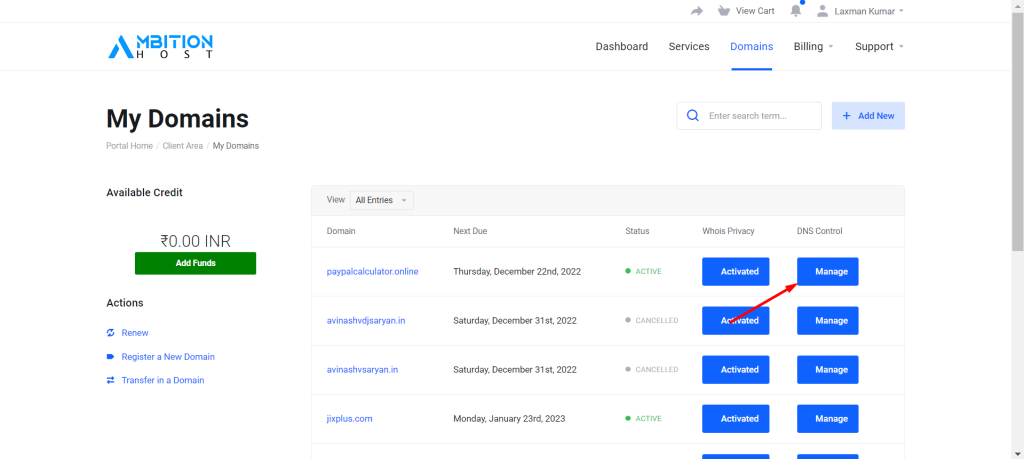
Task: Click the Transfer in a Domain arrows icon
Action: pos(110,380)
